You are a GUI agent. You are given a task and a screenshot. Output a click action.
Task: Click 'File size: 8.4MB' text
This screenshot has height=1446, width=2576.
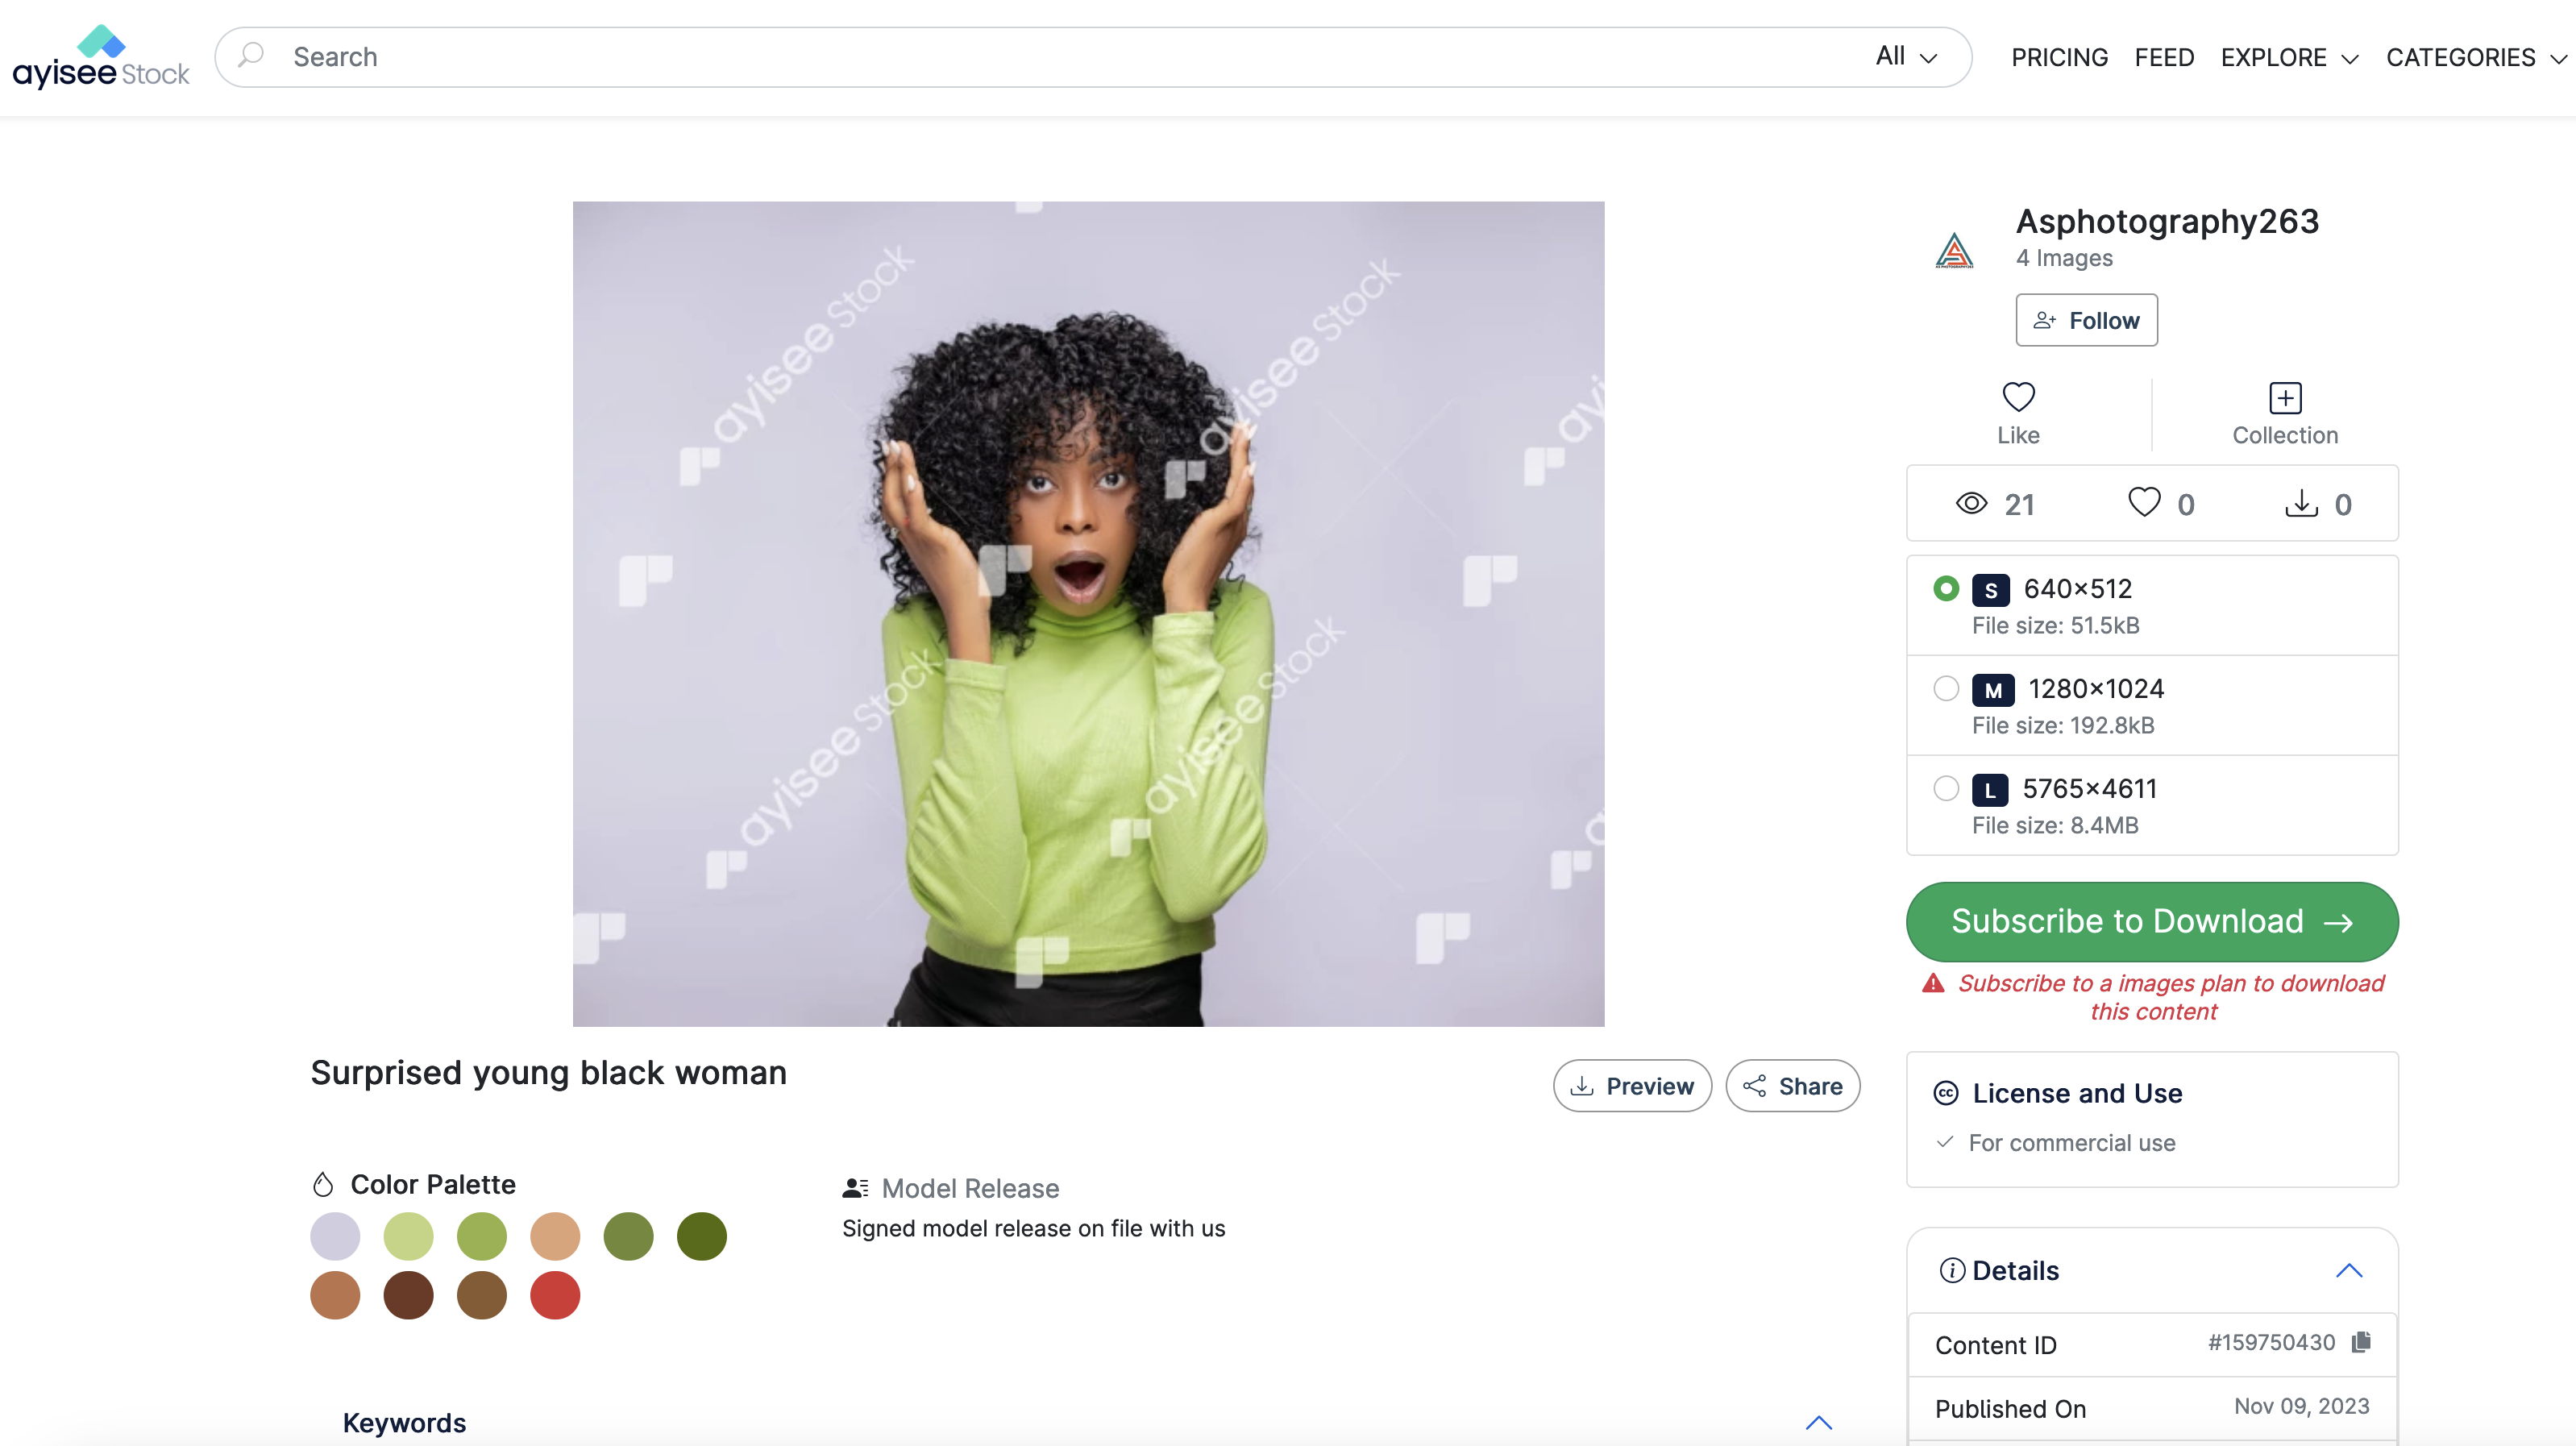coord(2055,825)
